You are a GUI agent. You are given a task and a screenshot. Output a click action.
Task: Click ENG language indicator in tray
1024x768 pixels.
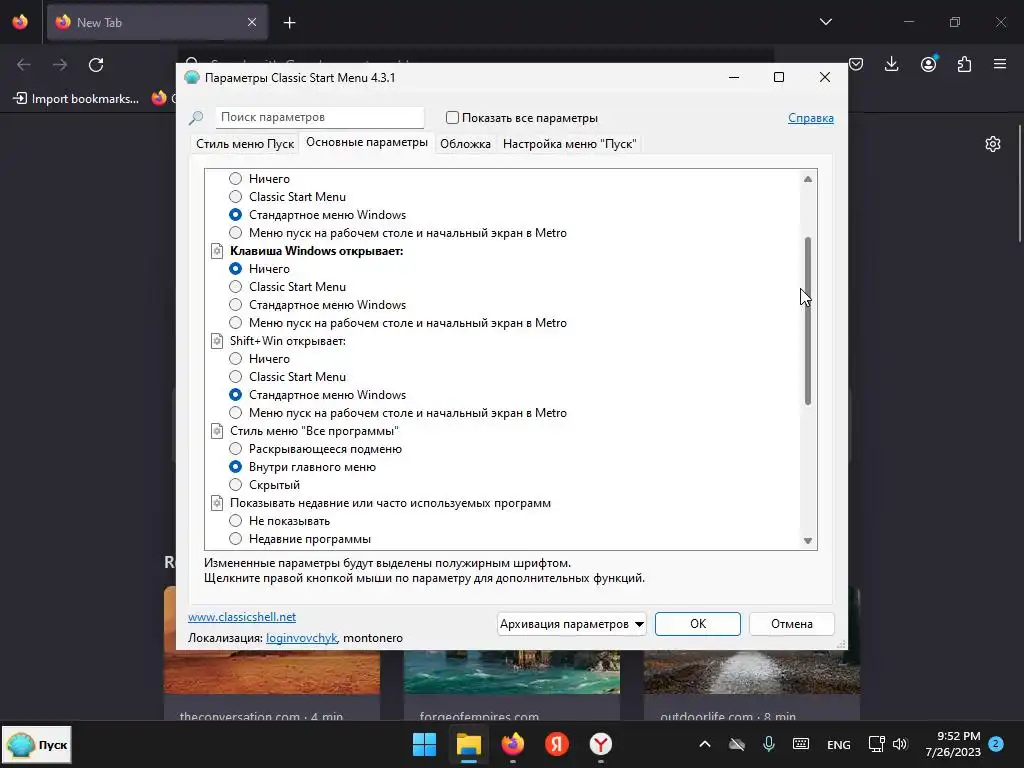point(839,744)
